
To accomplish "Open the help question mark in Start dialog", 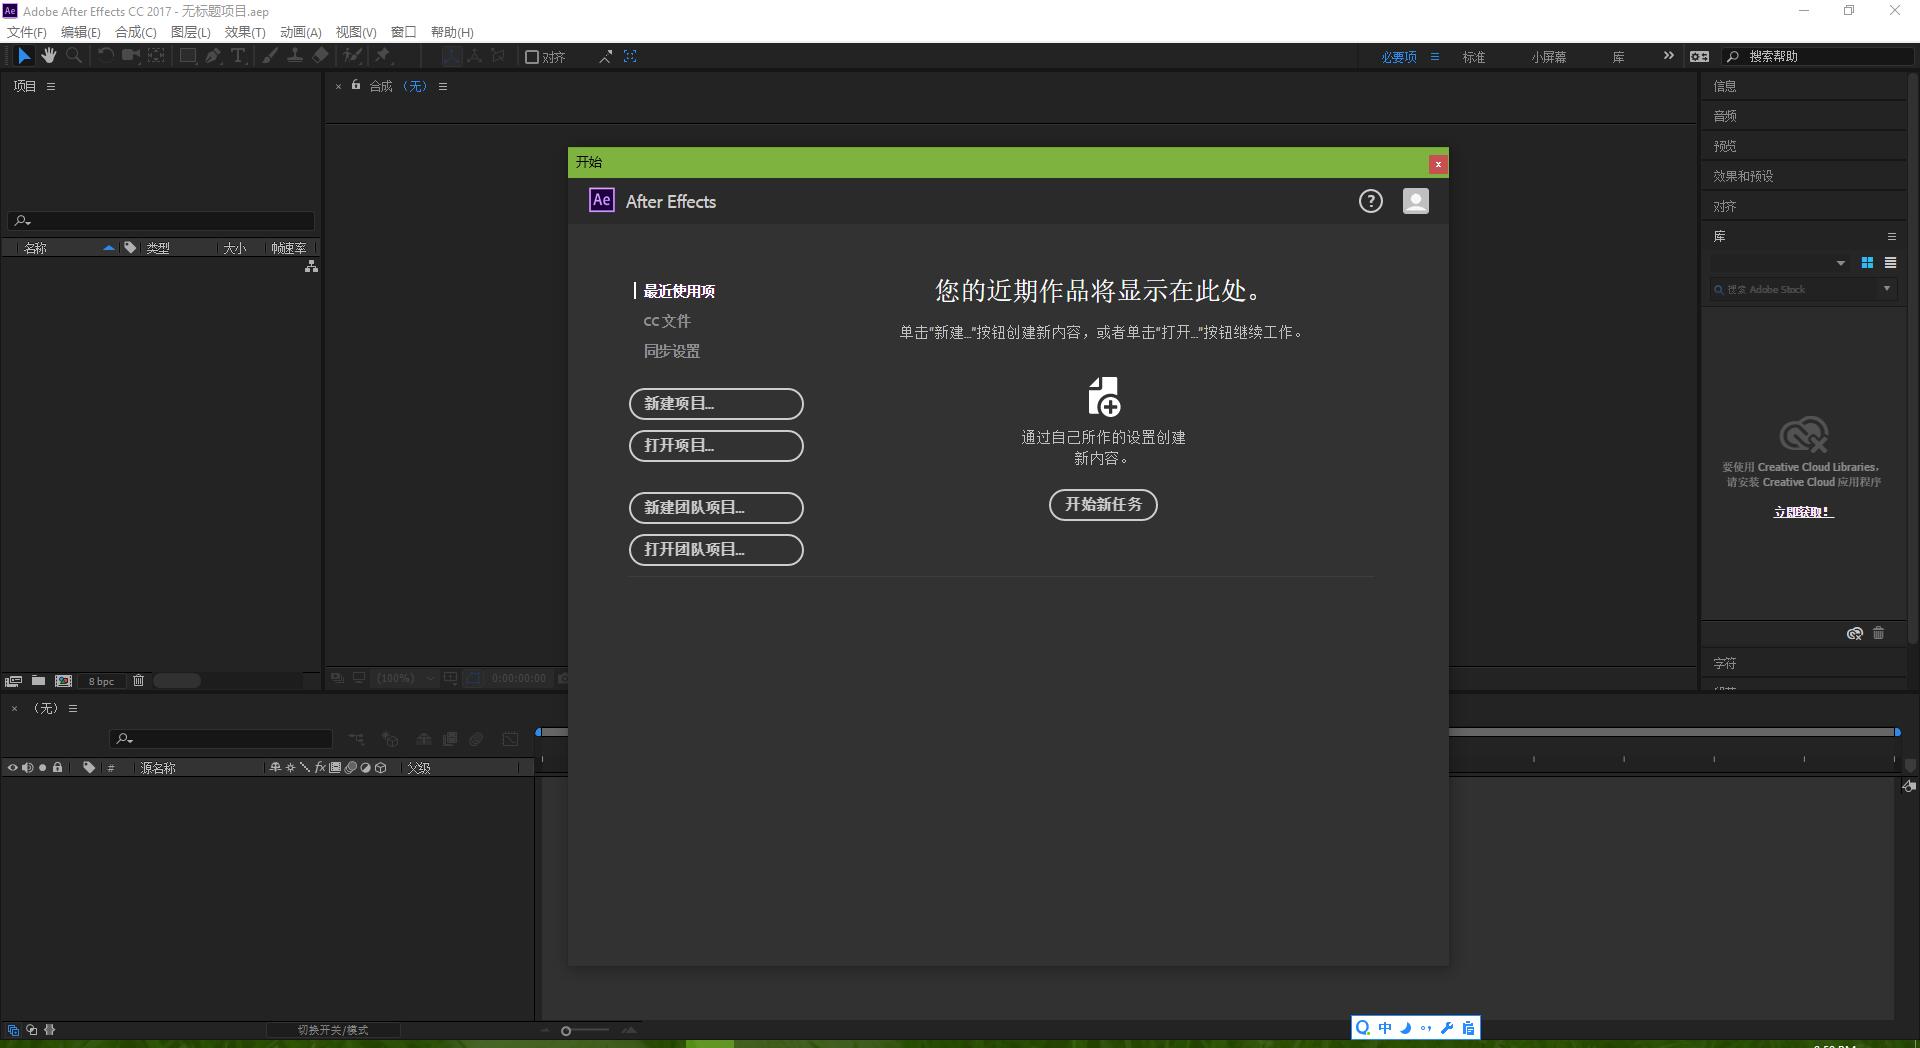I will [x=1370, y=201].
